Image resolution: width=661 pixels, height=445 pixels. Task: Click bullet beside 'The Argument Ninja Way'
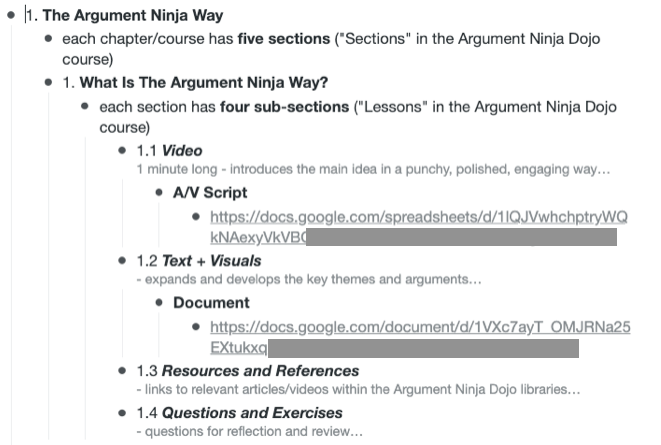click(x=11, y=15)
